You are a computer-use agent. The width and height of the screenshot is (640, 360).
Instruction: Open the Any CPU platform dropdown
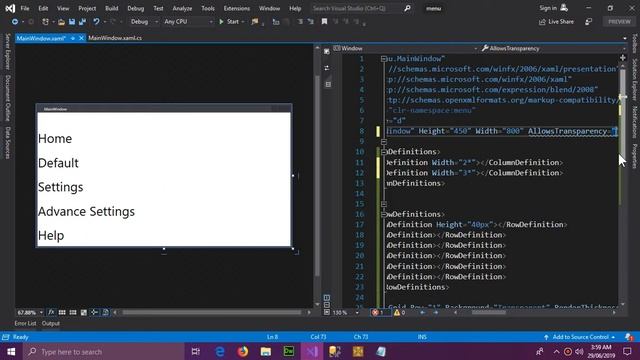click(x=188, y=22)
